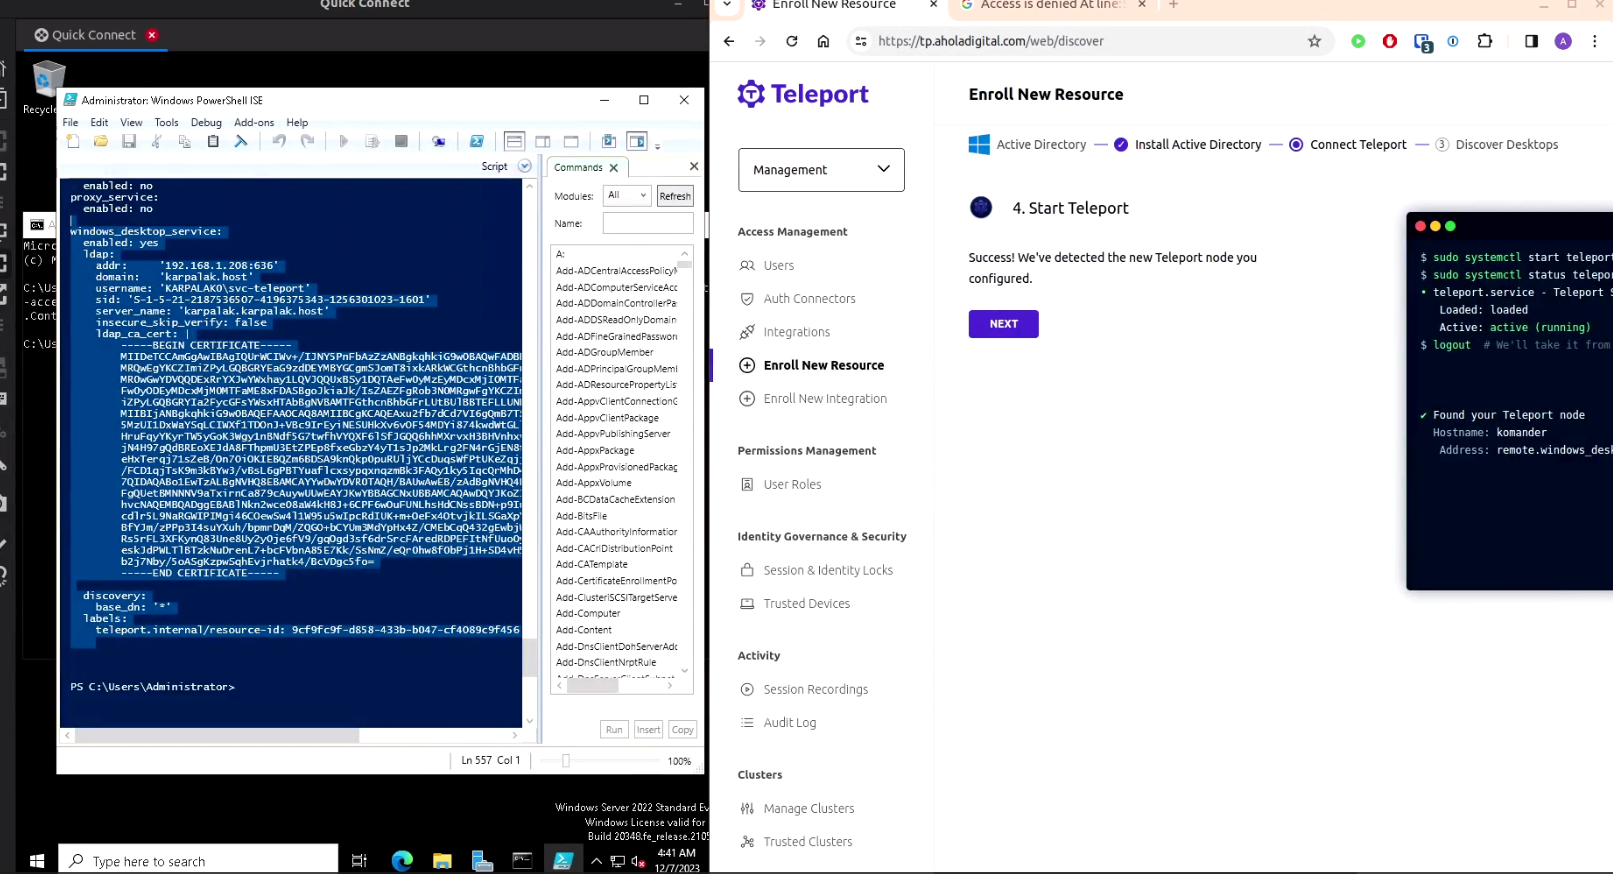The height and width of the screenshot is (874, 1613).
Task: Switch to the Access is denied browser tab
Action: [x=1053, y=5]
